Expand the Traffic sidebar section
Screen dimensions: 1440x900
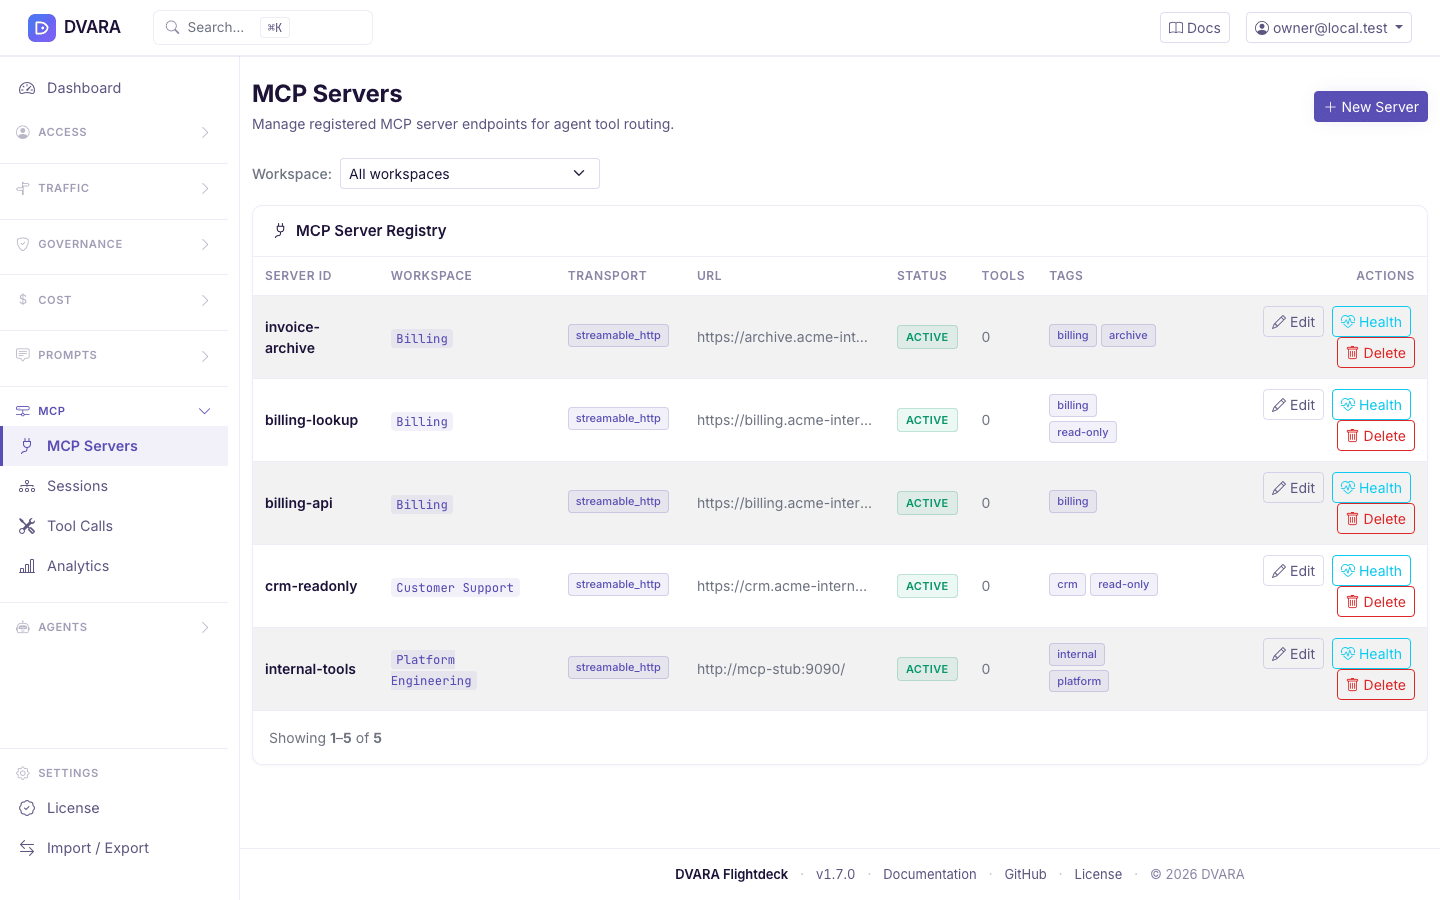coord(114,188)
